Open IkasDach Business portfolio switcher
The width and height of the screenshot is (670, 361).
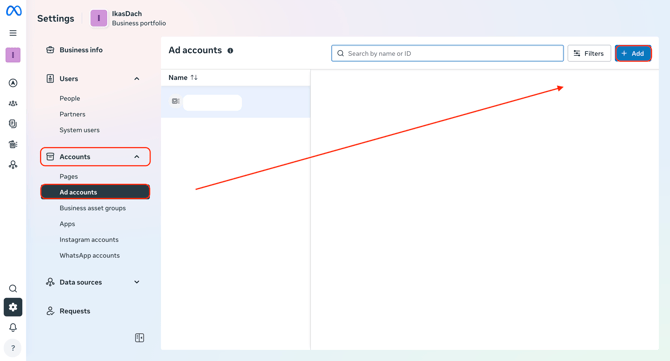(128, 18)
